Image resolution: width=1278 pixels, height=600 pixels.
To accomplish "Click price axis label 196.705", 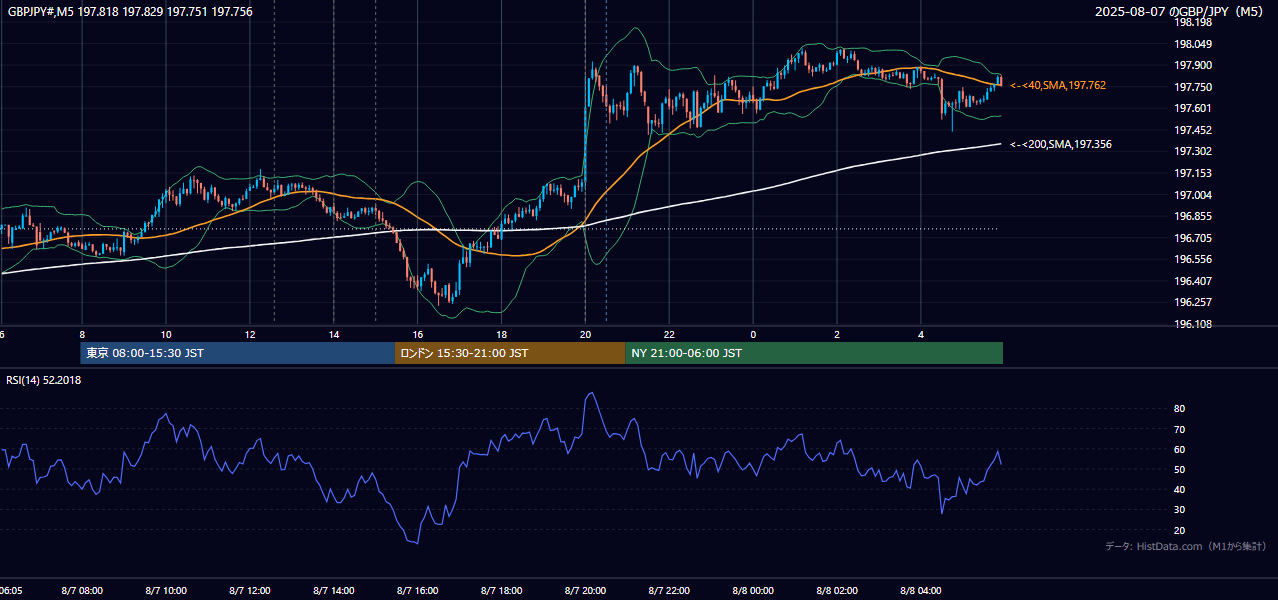I will 1193,238.
